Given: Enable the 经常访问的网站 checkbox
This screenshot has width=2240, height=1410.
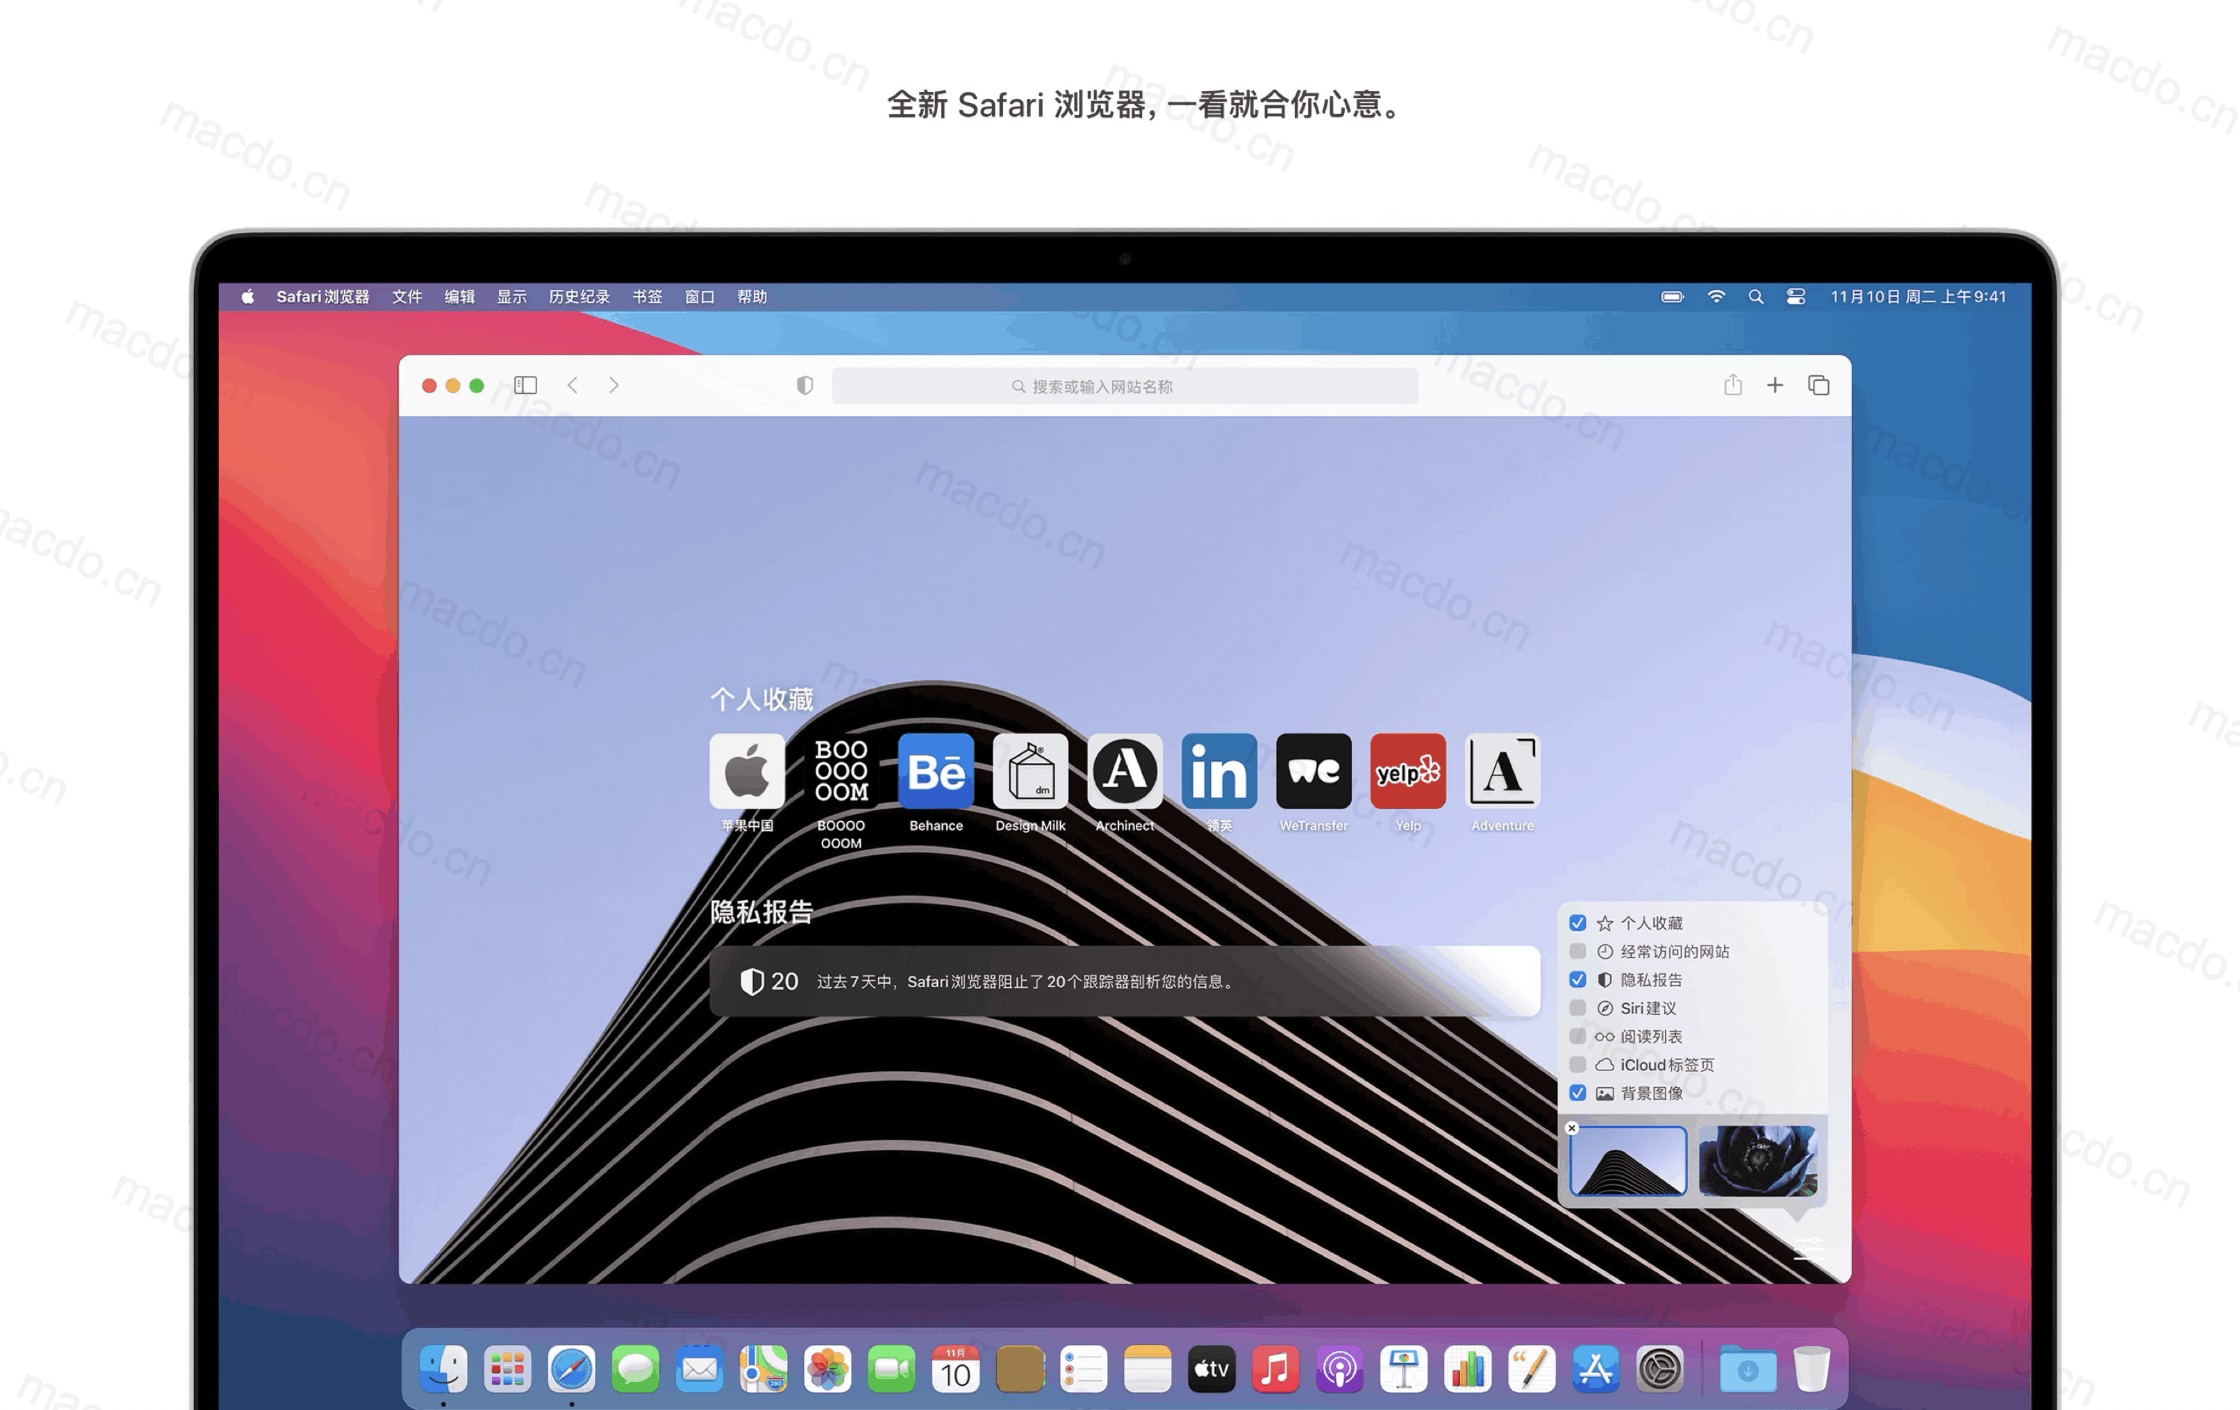Looking at the screenshot, I should tap(1578, 951).
